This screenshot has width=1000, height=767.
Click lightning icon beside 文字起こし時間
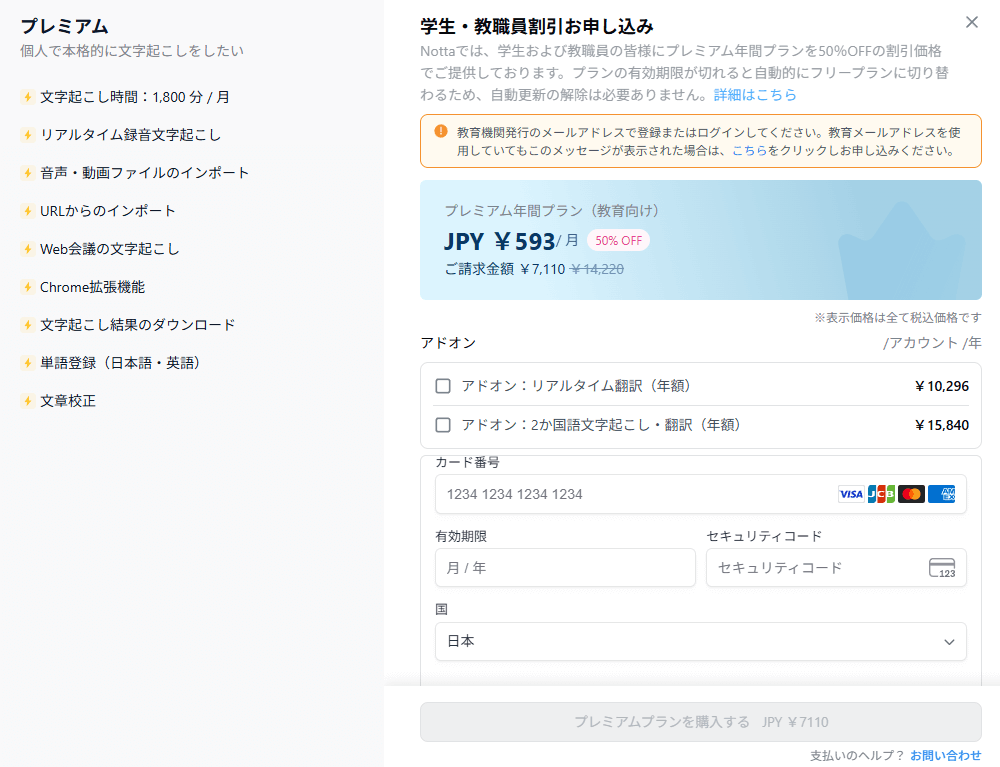[27, 97]
